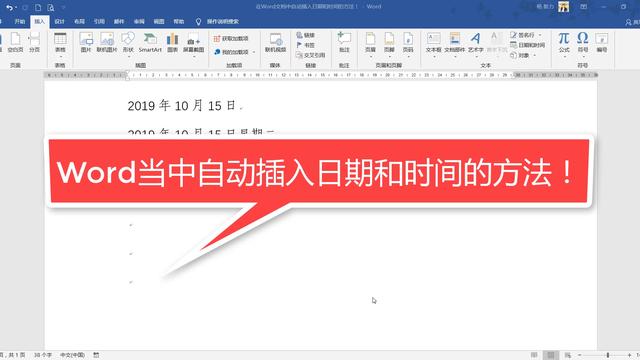640x360 pixels.
Task: Insert a hyperlink (链接)
Action: [306, 35]
